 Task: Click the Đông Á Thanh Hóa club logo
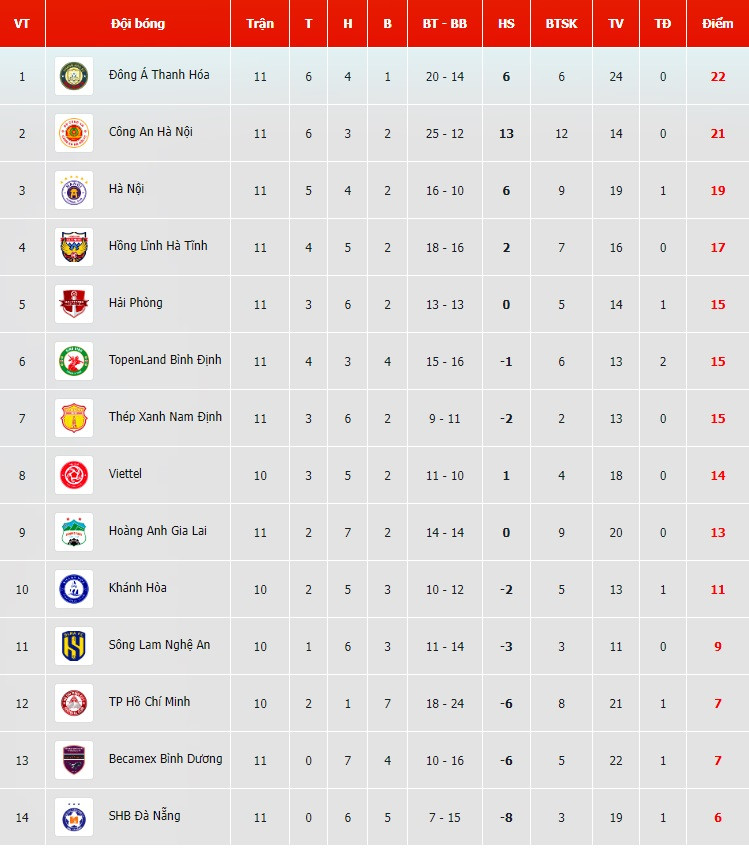tap(74, 76)
